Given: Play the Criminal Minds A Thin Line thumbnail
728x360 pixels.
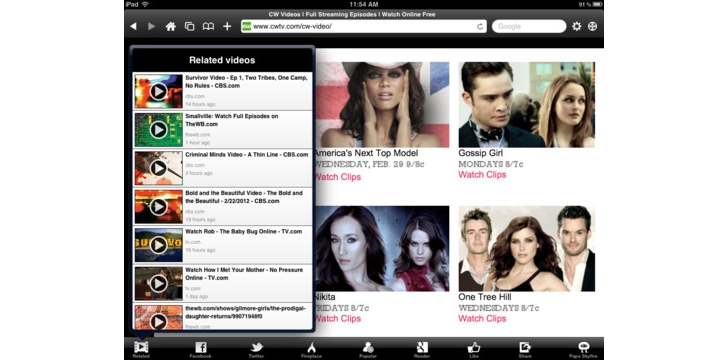Looking at the screenshot, I should coord(158,168).
